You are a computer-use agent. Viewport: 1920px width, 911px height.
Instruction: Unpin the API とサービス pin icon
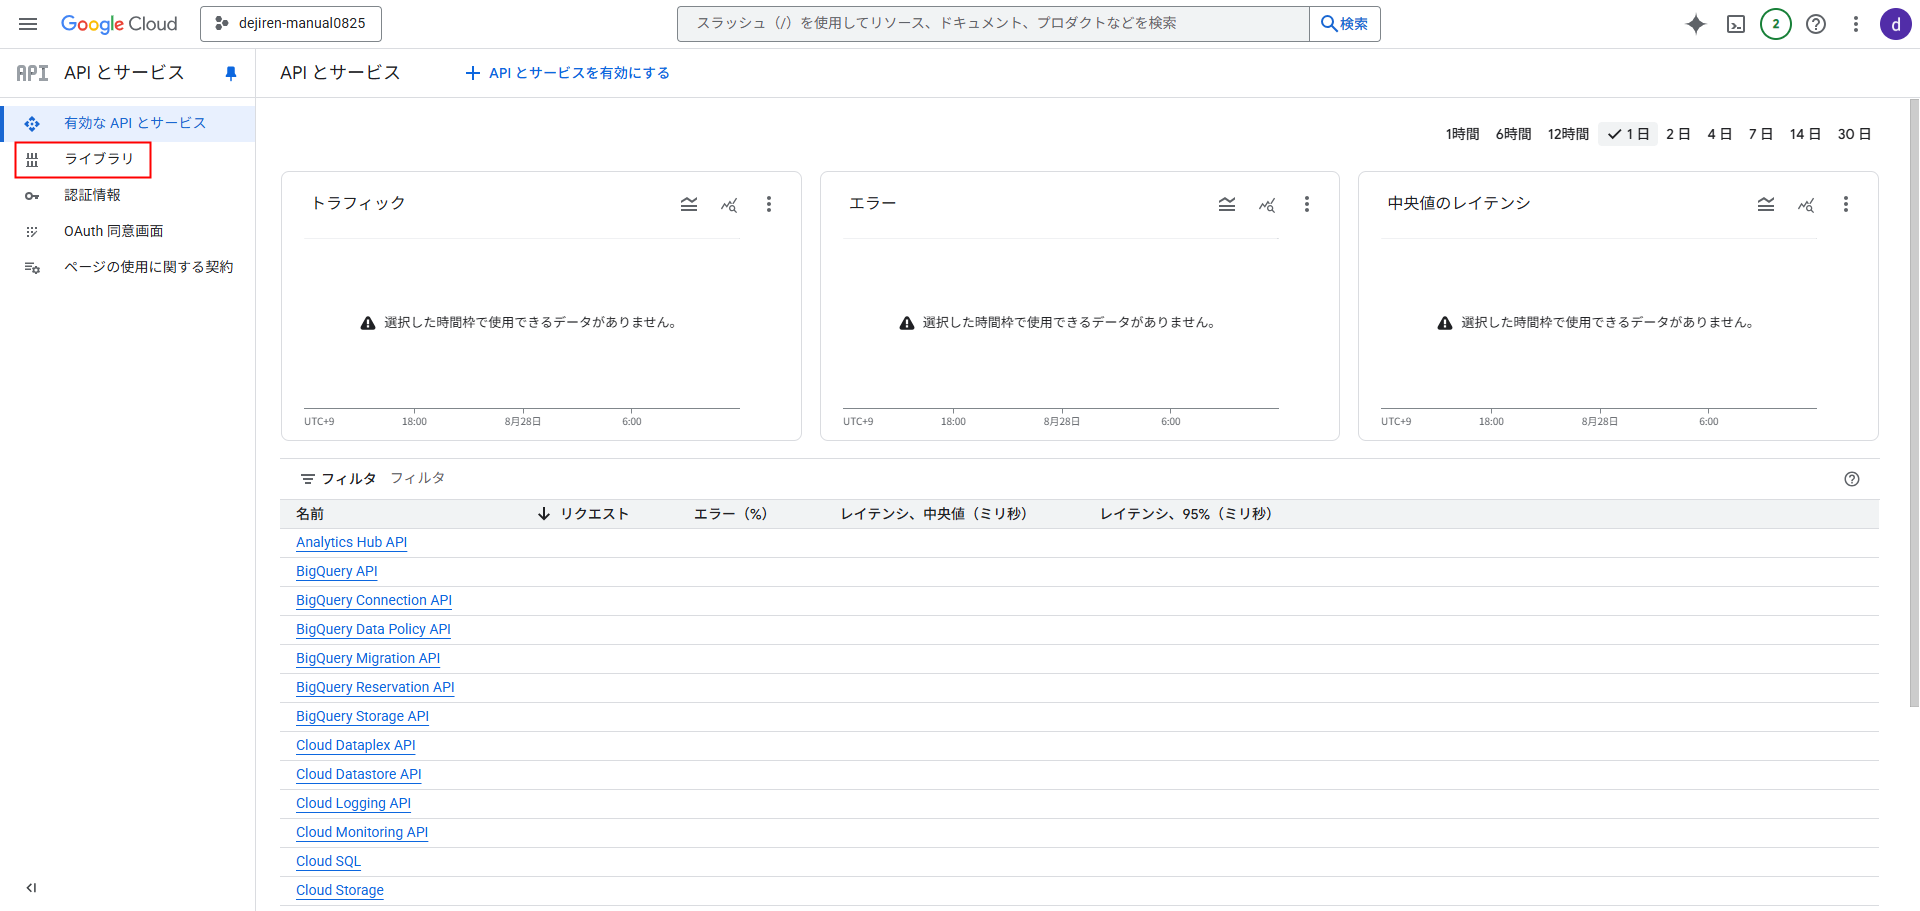click(x=231, y=73)
